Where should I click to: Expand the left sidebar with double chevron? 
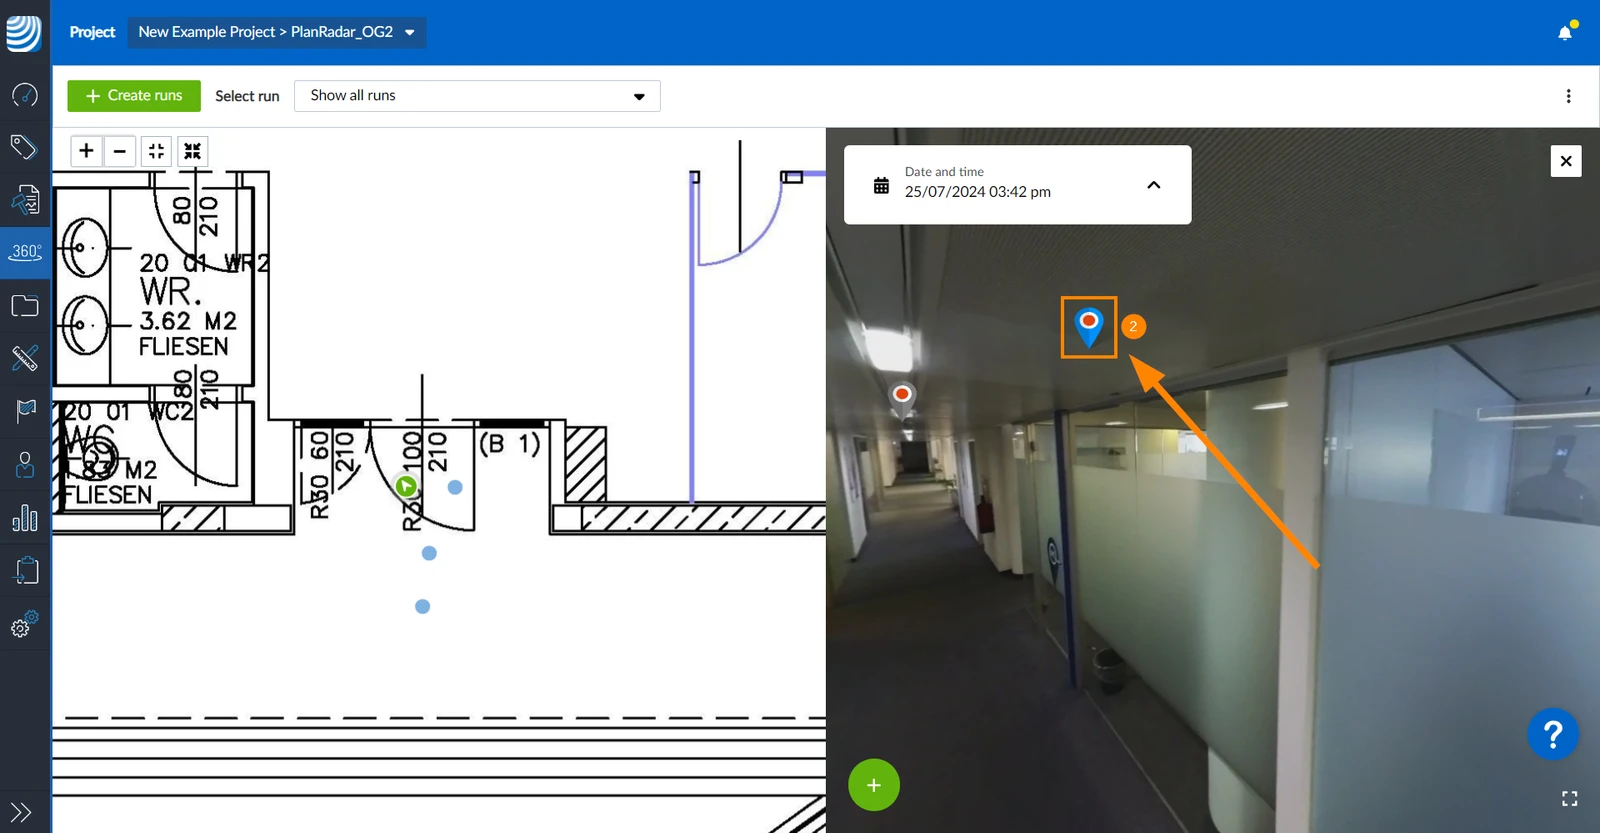coord(21,812)
